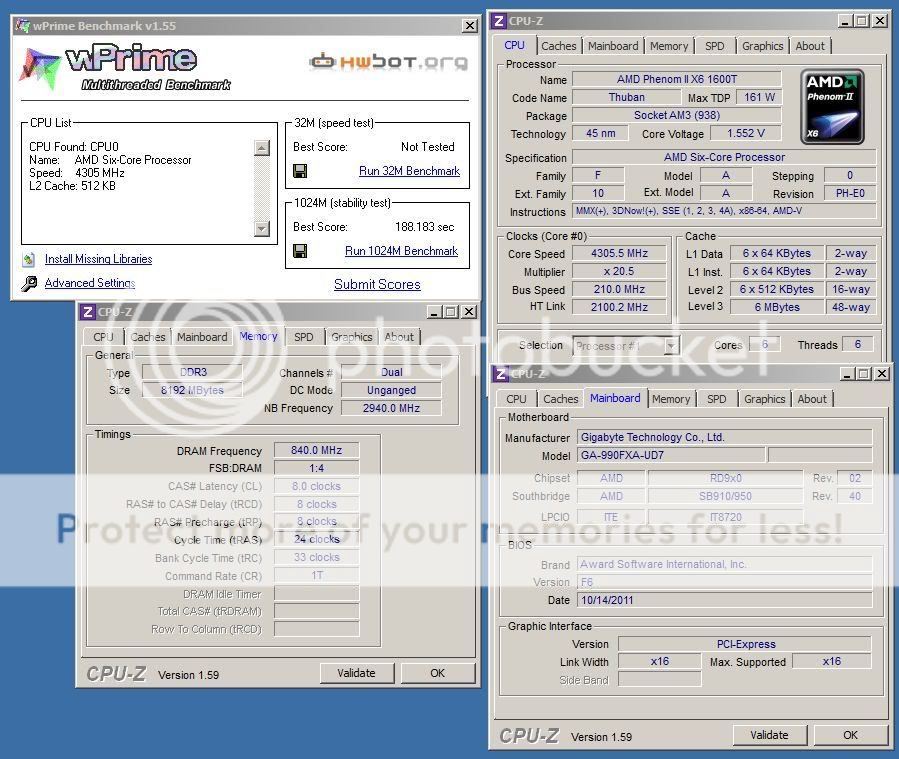899x759 pixels.
Task: Open the SPD tab in the CPU-Z processor window
Action: 714,46
